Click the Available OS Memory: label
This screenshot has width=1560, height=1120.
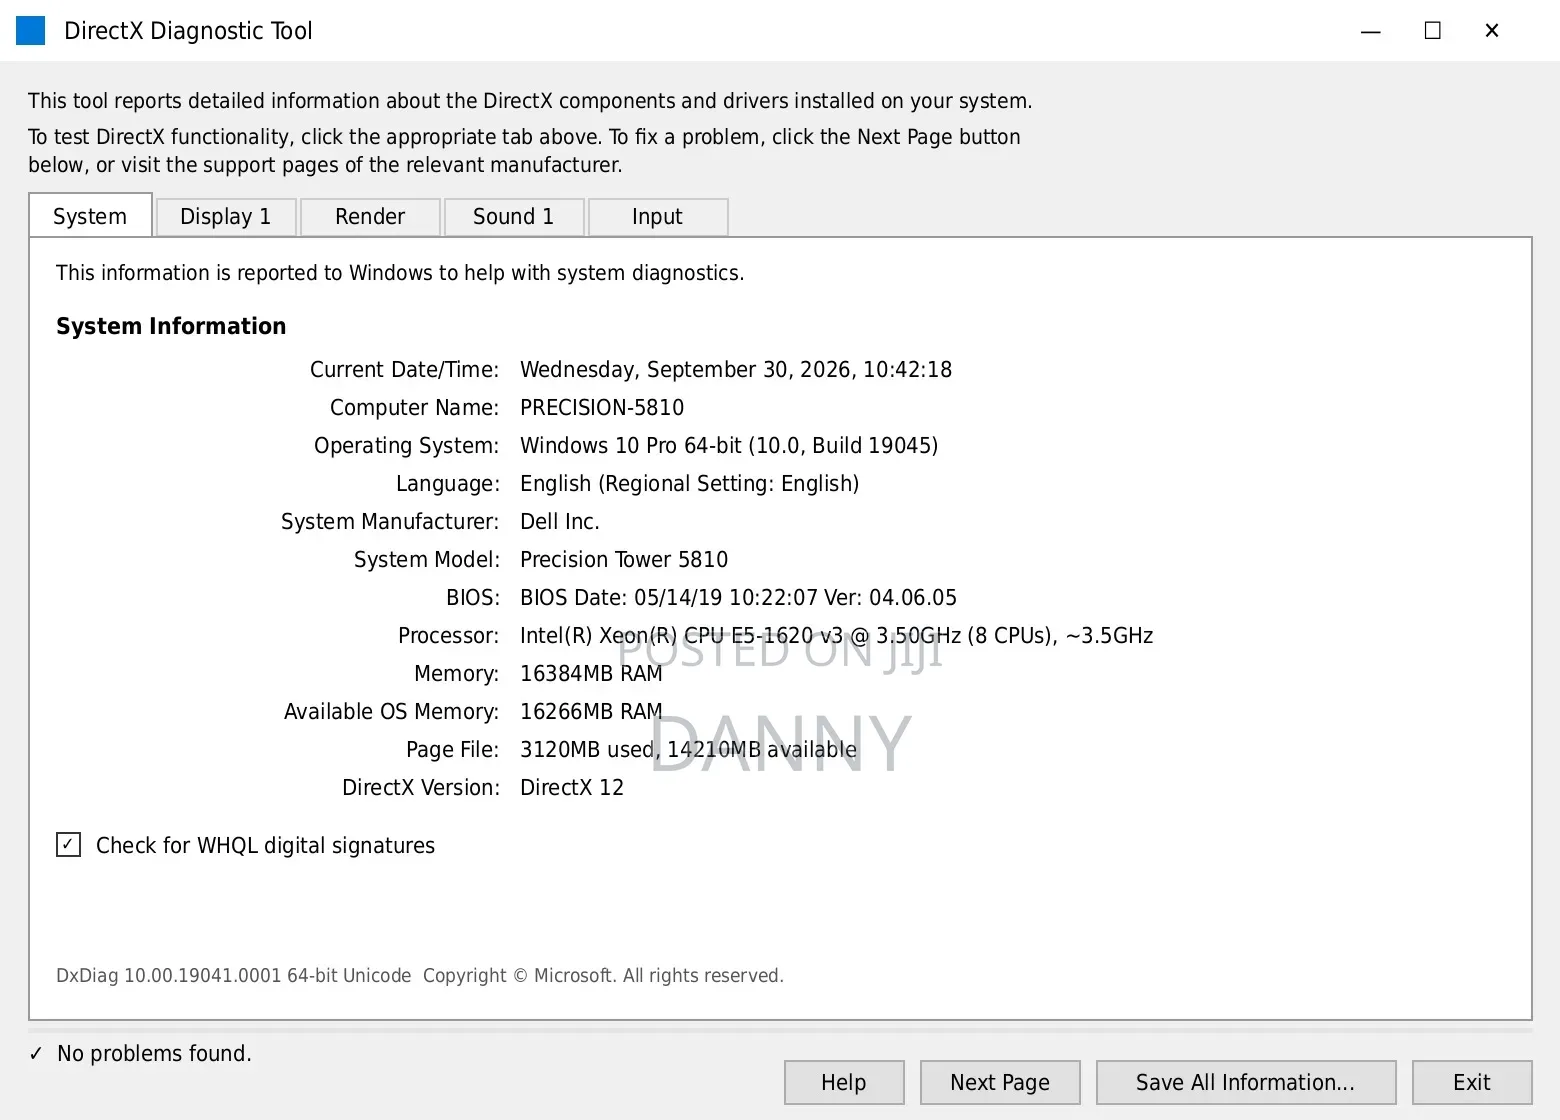(392, 712)
